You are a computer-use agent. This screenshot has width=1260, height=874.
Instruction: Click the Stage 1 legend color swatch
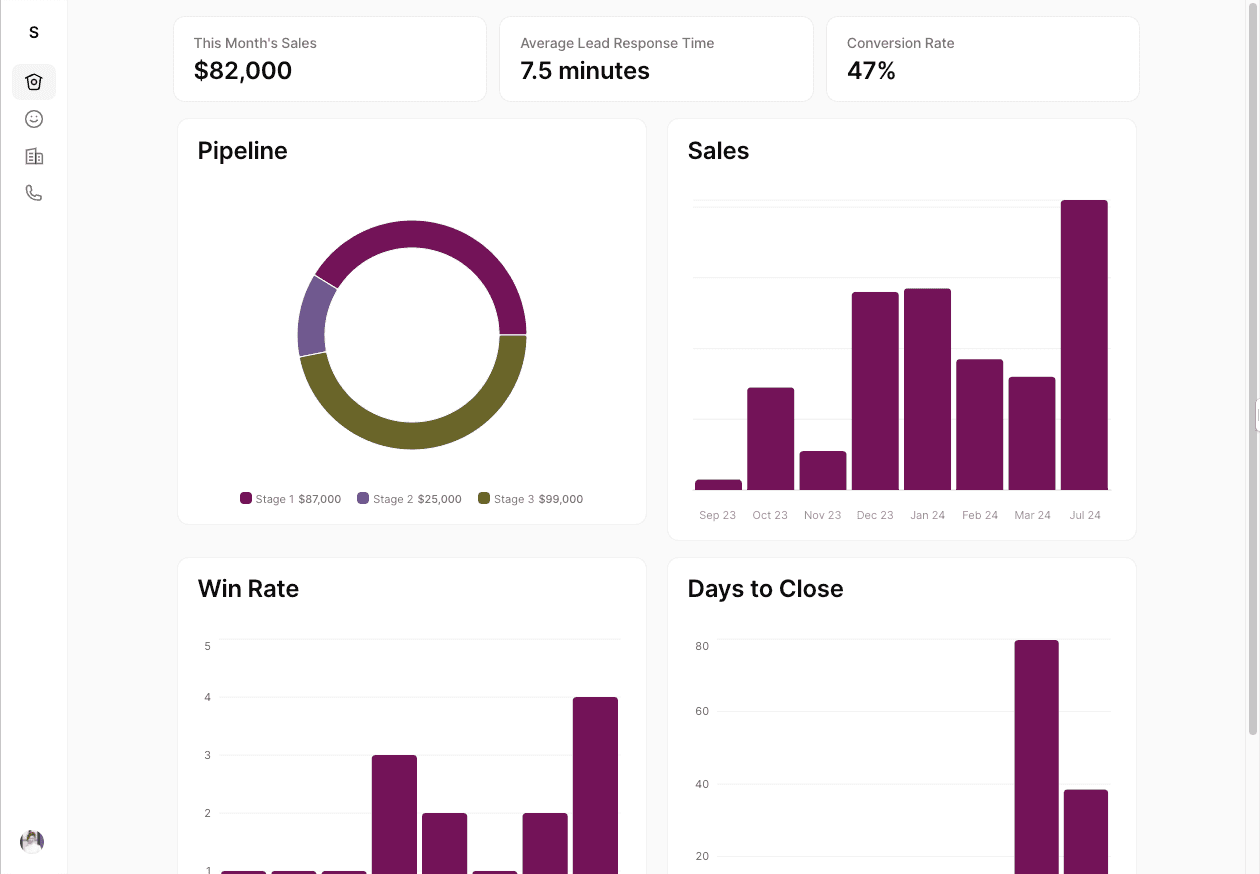pyautogui.click(x=246, y=498)
